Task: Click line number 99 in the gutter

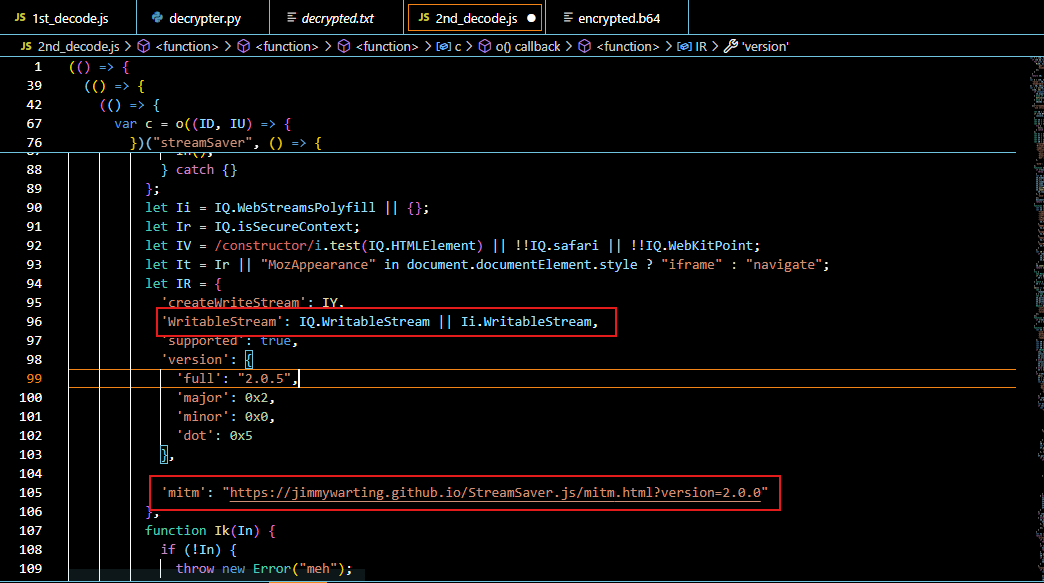Action: [x=34, y=379]
